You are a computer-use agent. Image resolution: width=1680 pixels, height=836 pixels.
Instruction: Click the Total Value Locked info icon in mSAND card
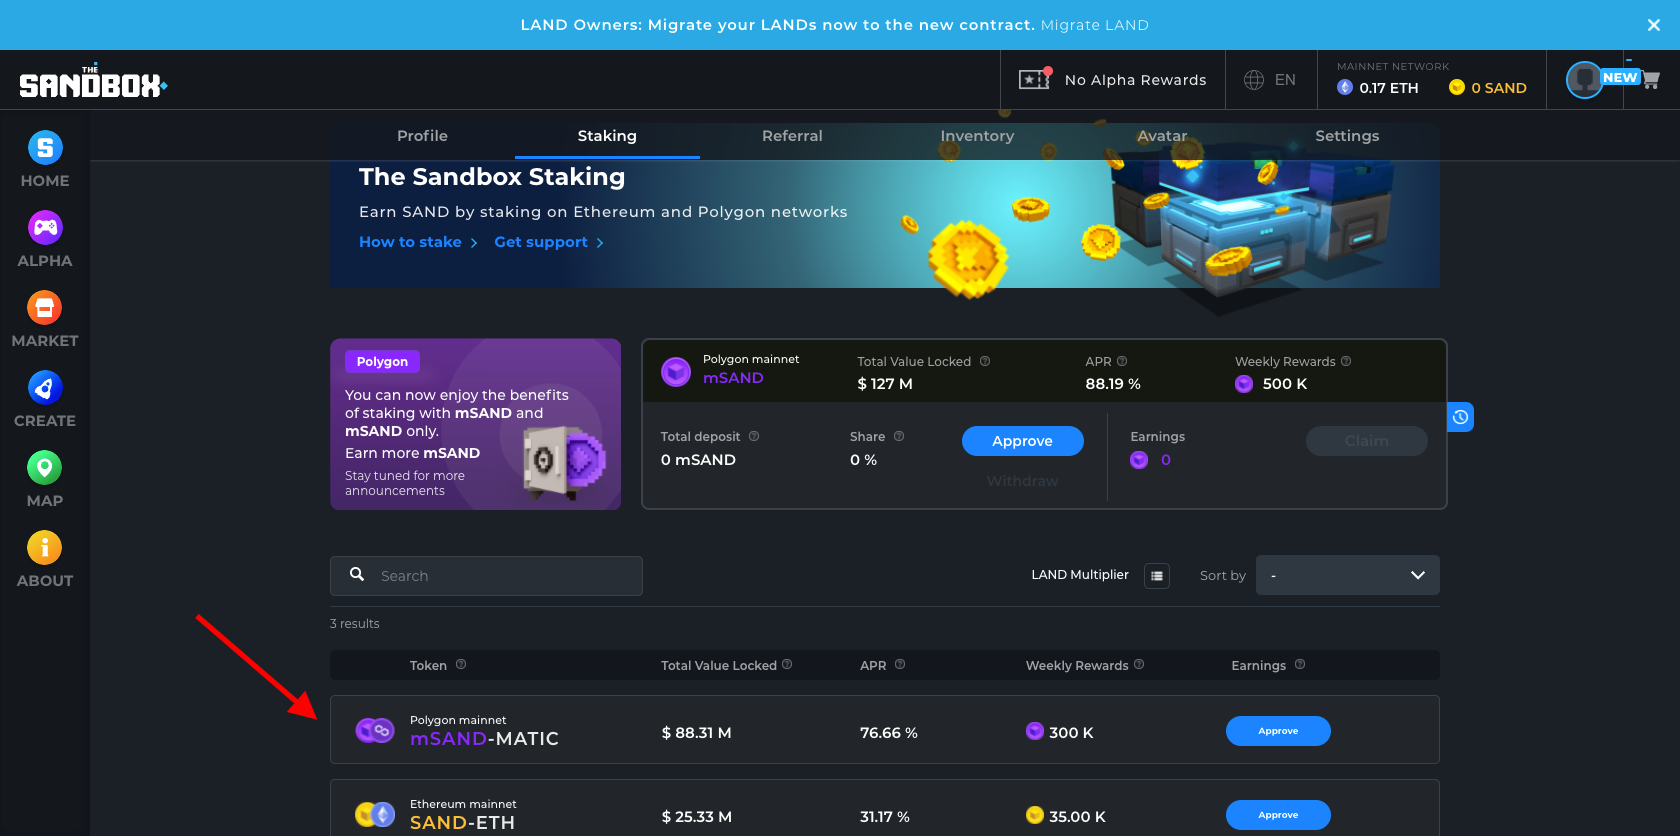985,361
